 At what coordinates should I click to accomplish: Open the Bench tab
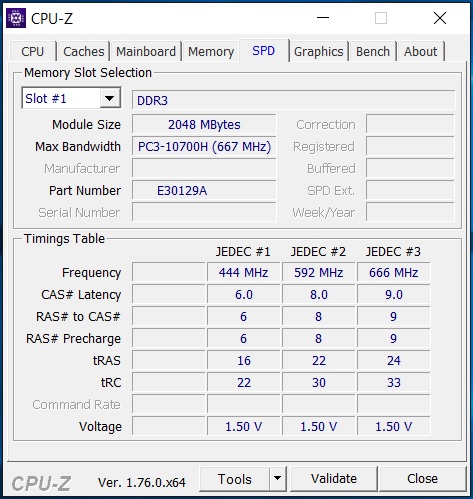pos(373,51)
